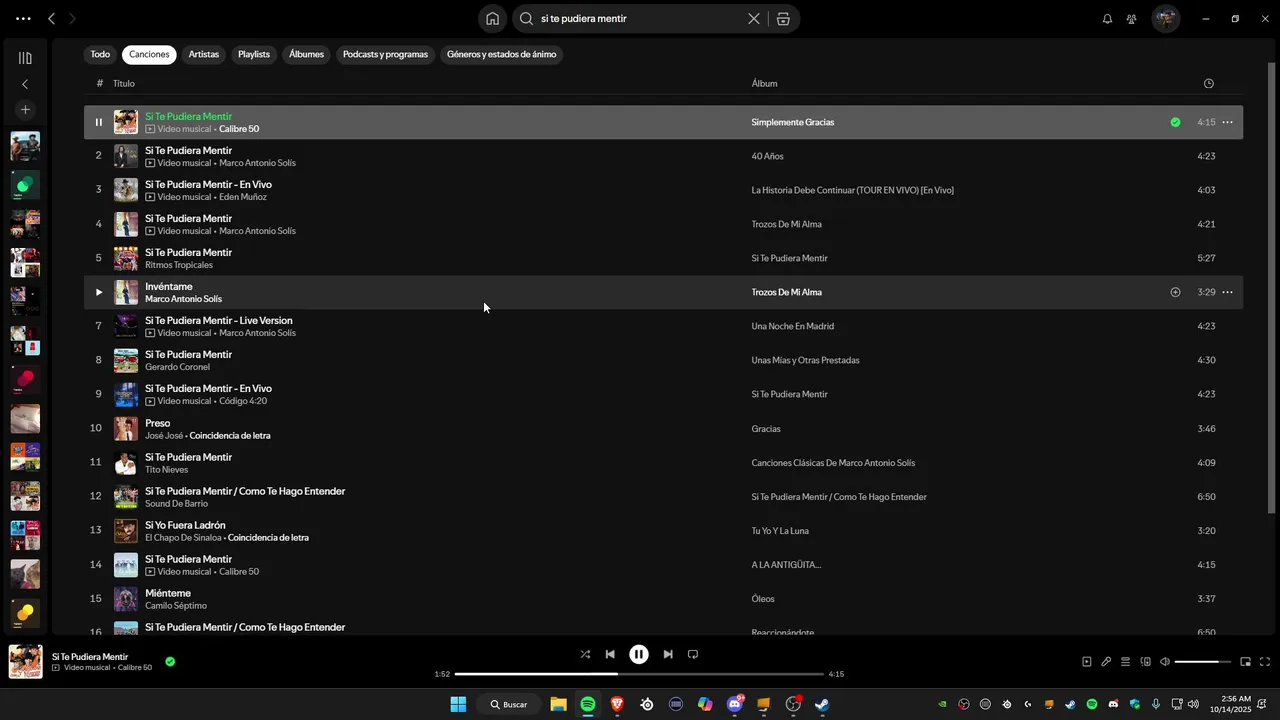Viewport: 1280px width, 720px height.
Task: Open Windows Start menu
Action: coord(458,704)
